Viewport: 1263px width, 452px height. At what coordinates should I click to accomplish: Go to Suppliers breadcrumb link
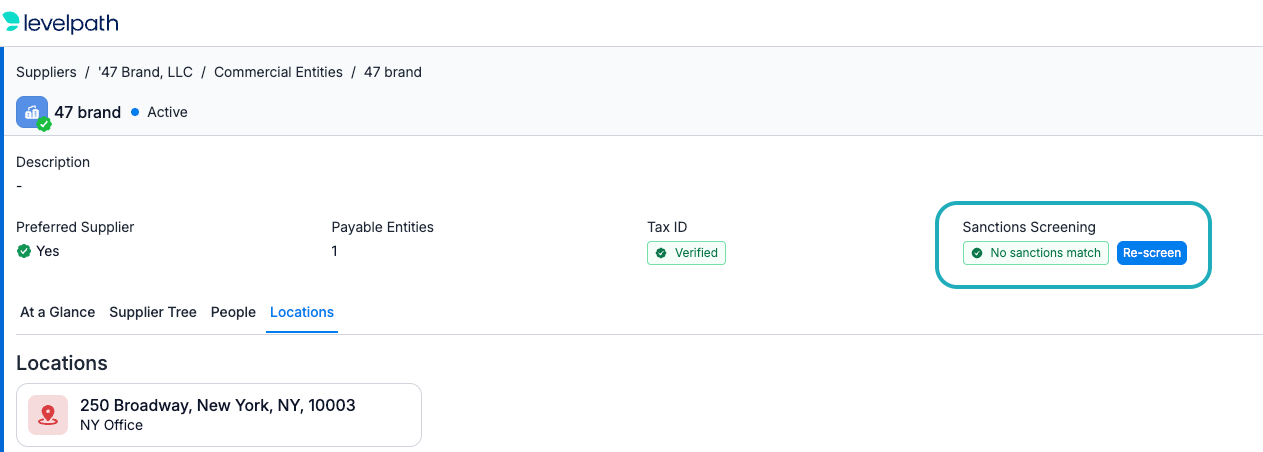[46, 72]
